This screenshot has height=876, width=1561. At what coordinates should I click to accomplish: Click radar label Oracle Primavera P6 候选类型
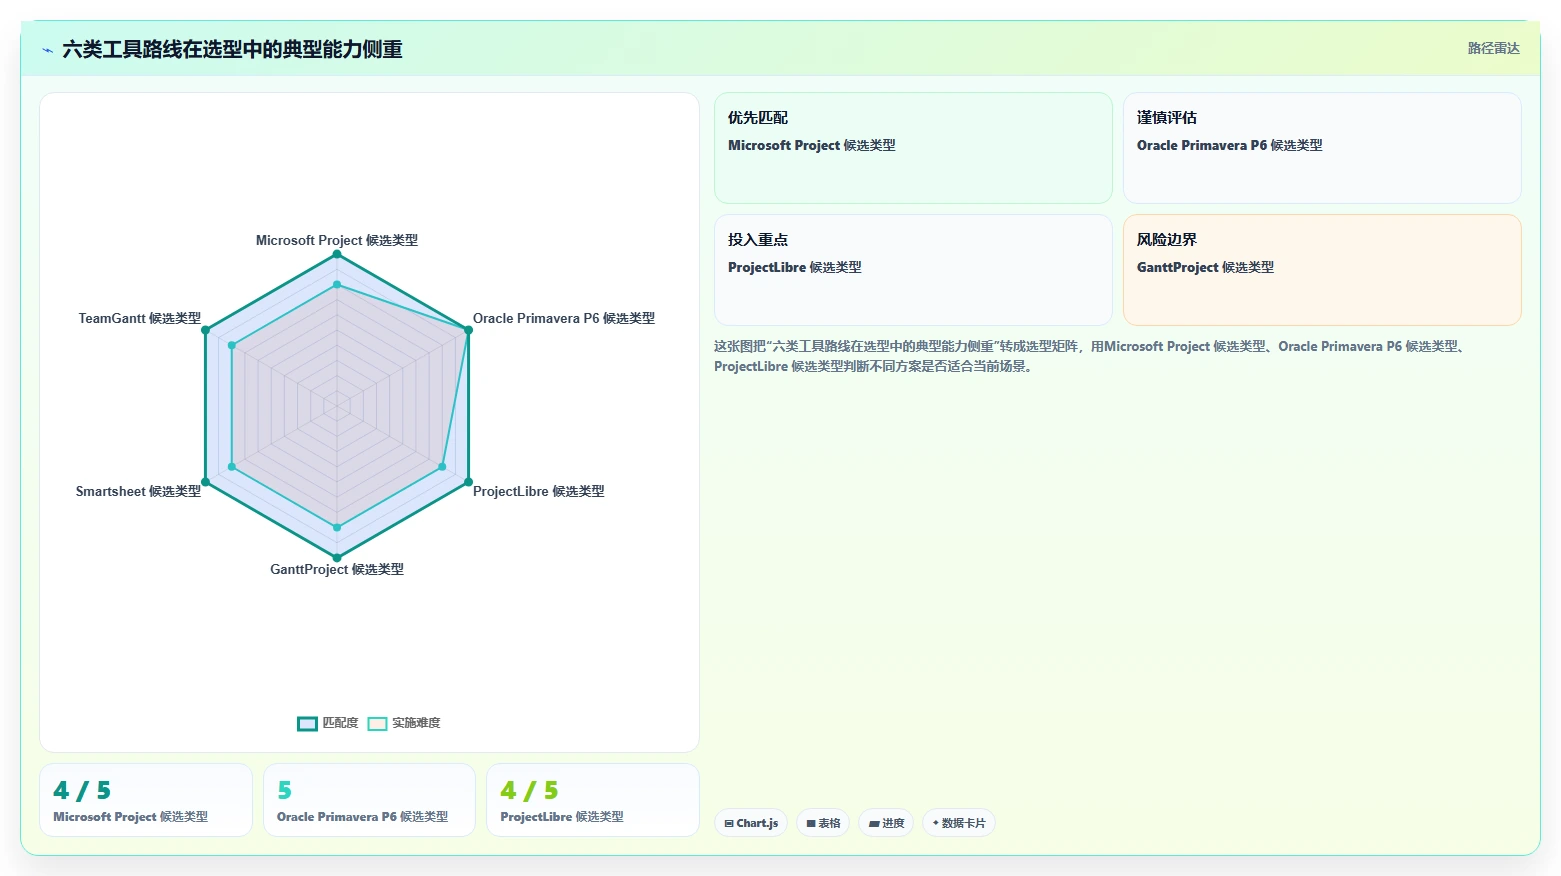564,318
